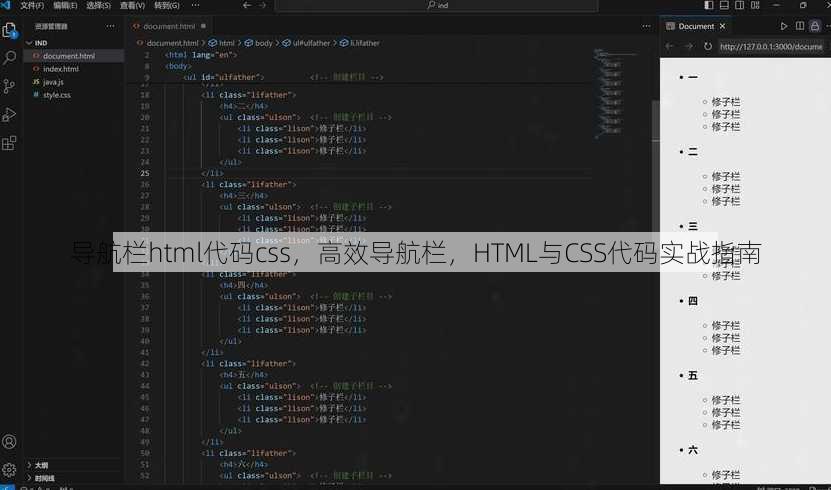Image resolution: width=831 pixels, height=490 pixels.
Task: Split the preview editor
Action: click(800, 26)
